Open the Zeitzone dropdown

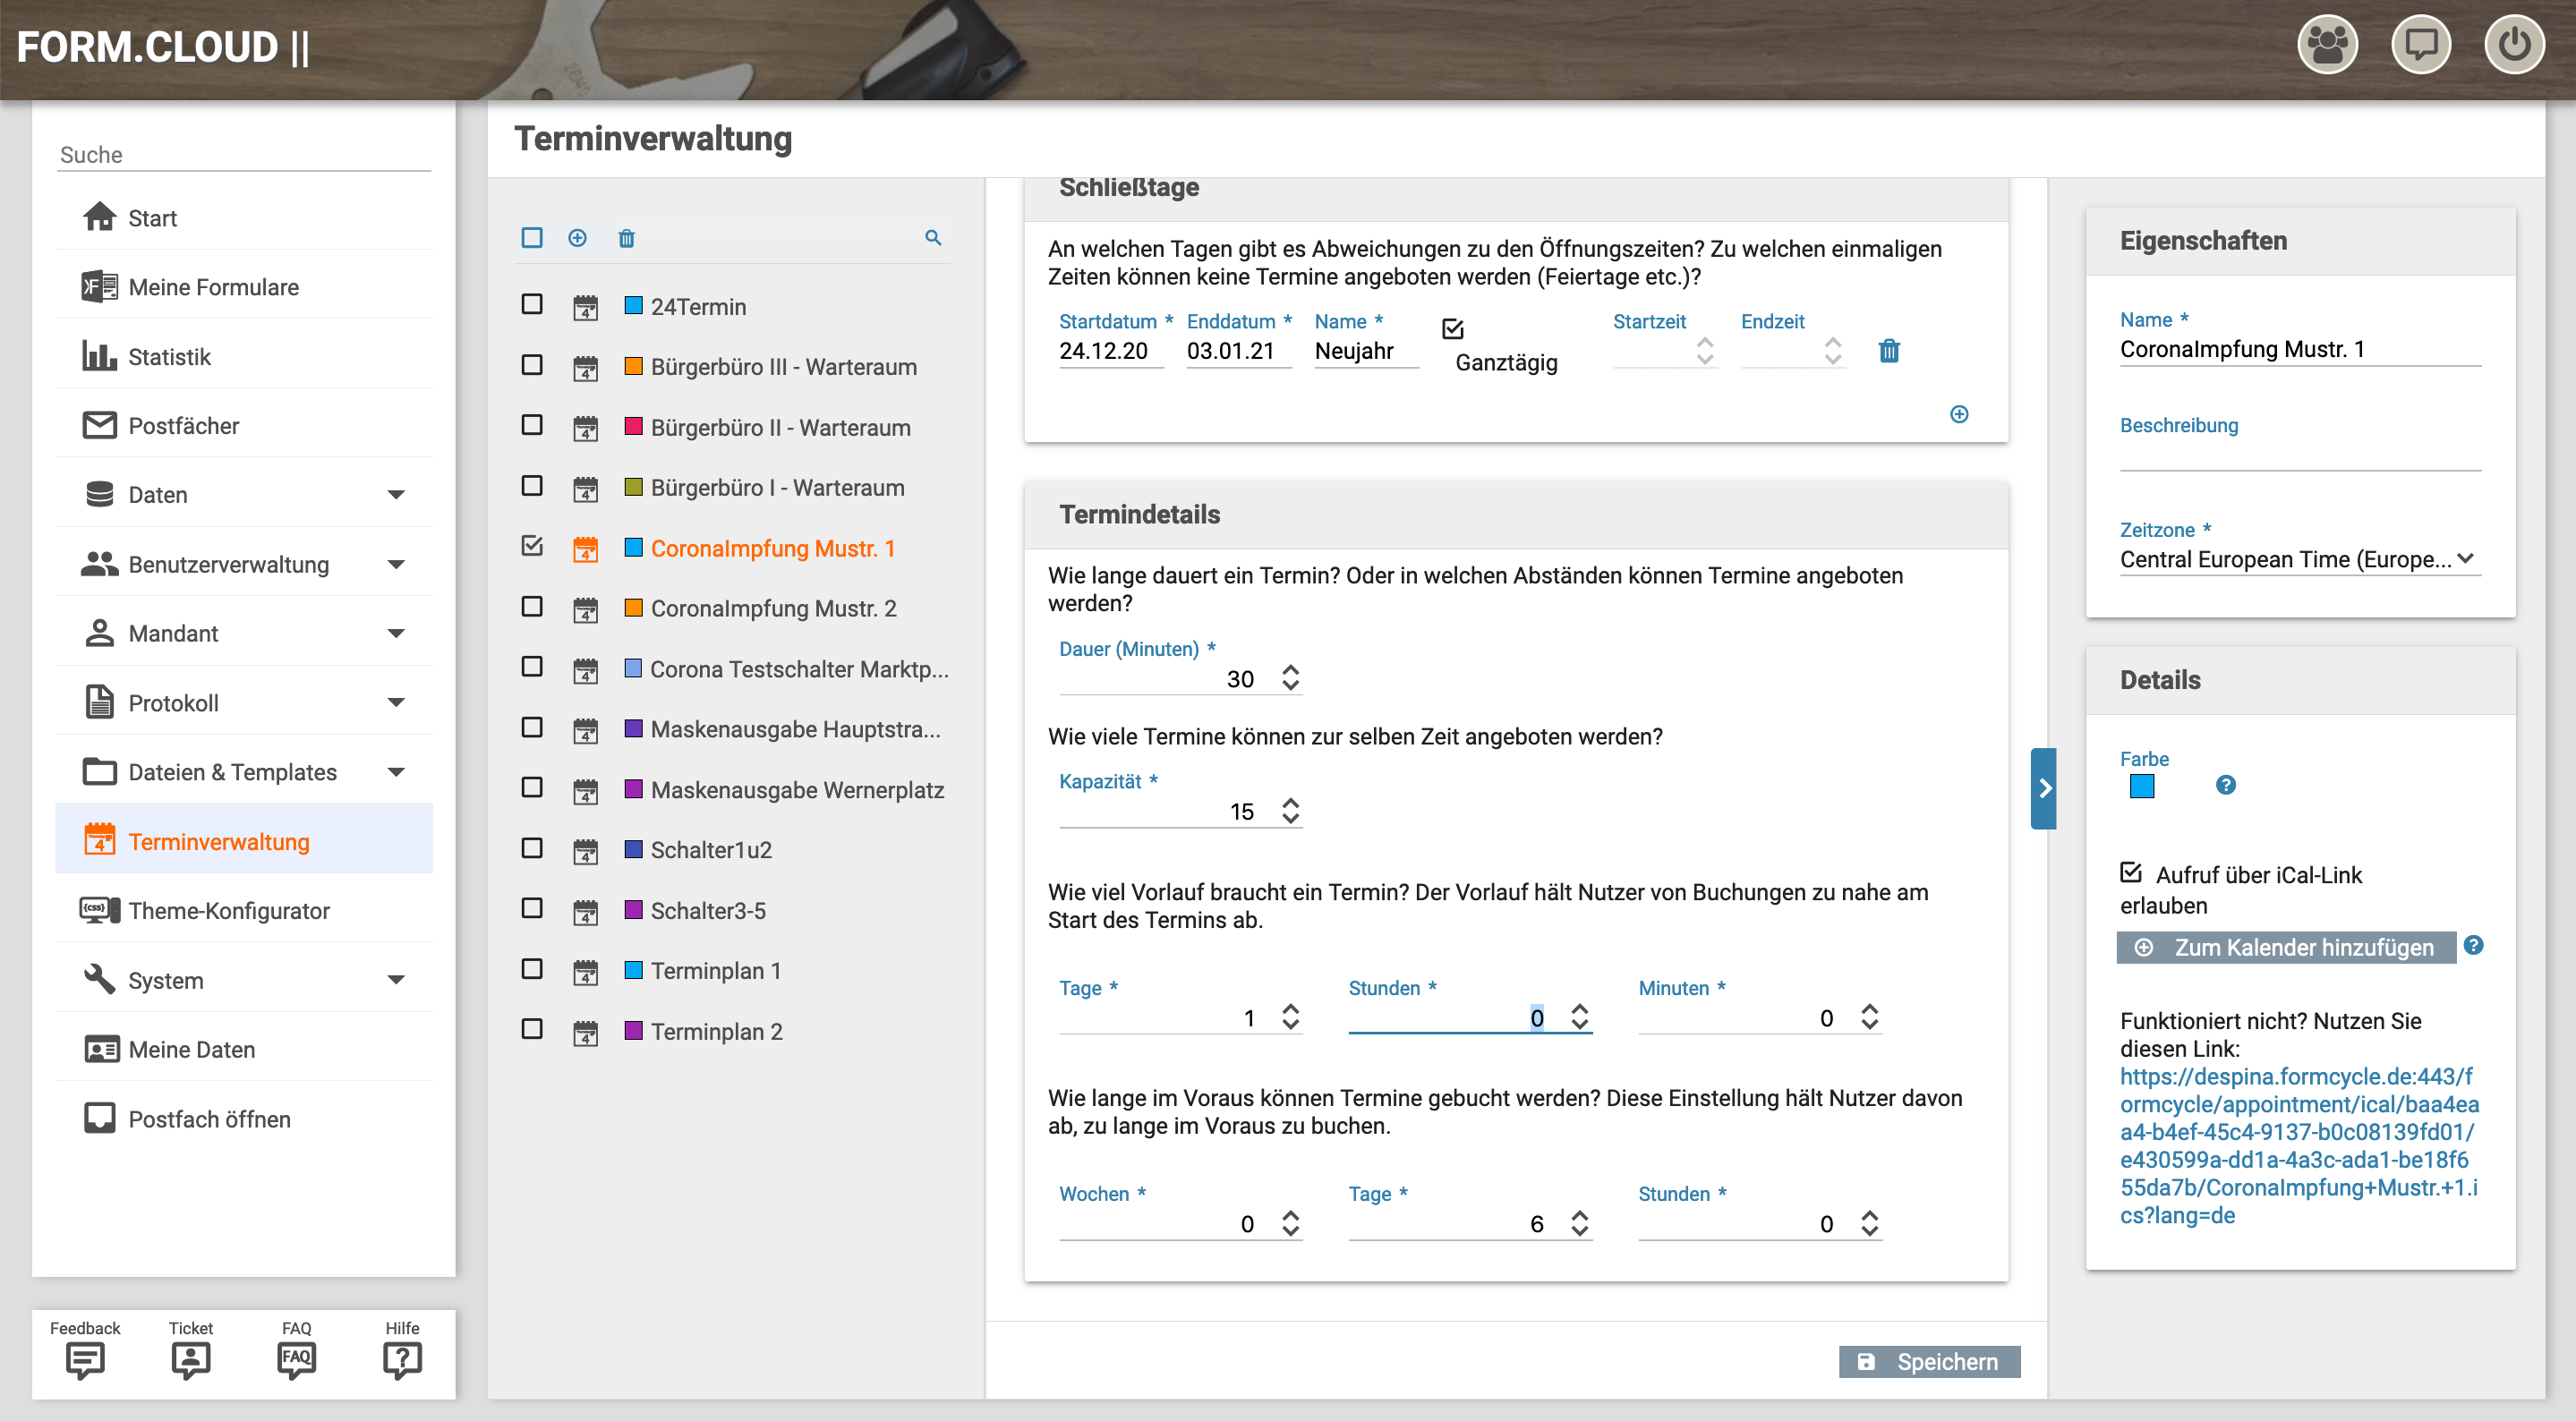point(2300,559)
